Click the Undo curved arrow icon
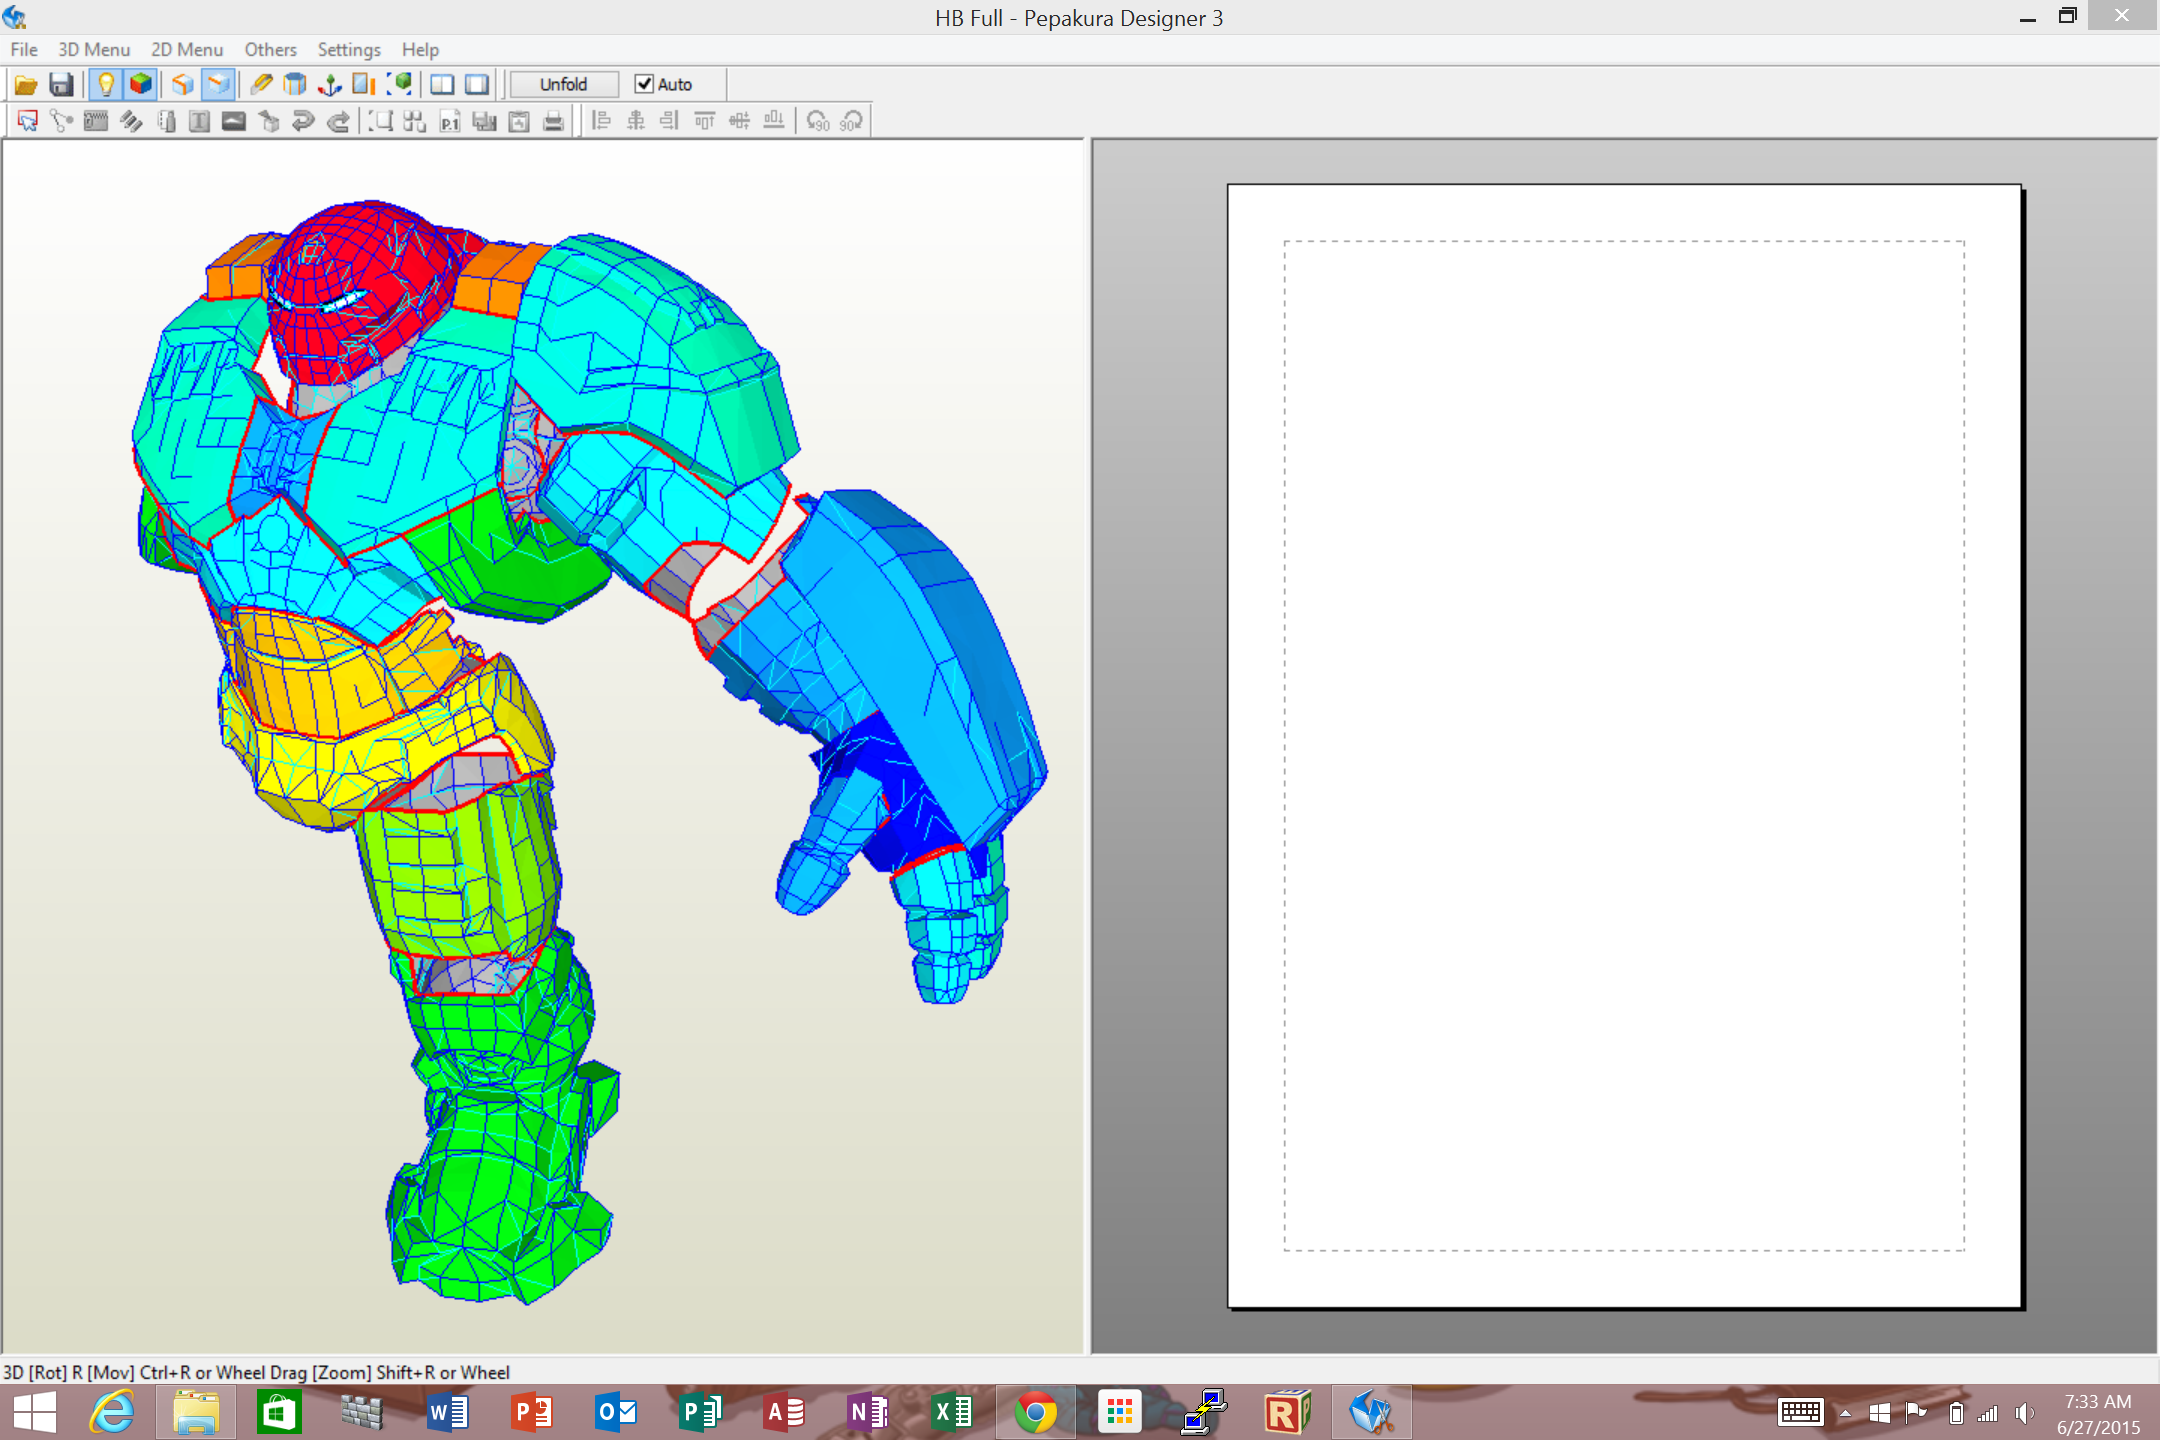This screenshot has height=1440, width=2160. coord(303,121)
